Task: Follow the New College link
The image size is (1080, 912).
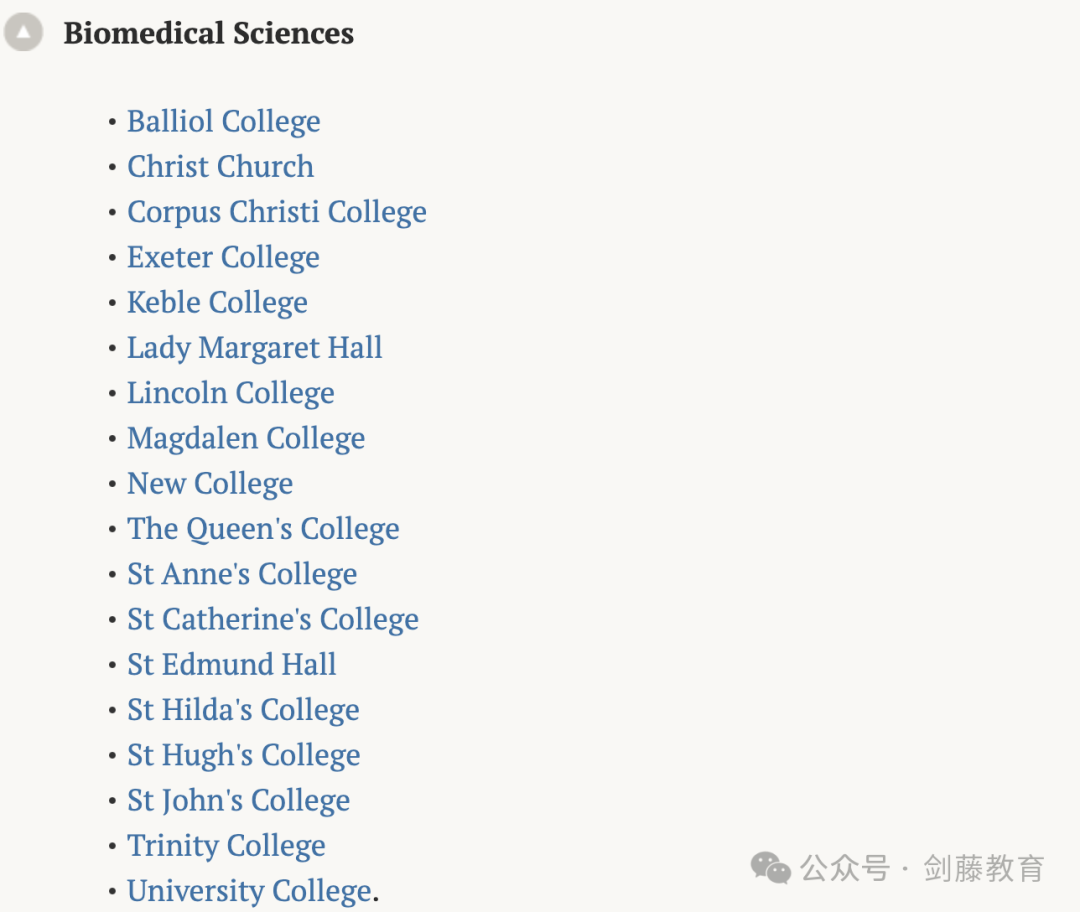Action: [210, 484]
